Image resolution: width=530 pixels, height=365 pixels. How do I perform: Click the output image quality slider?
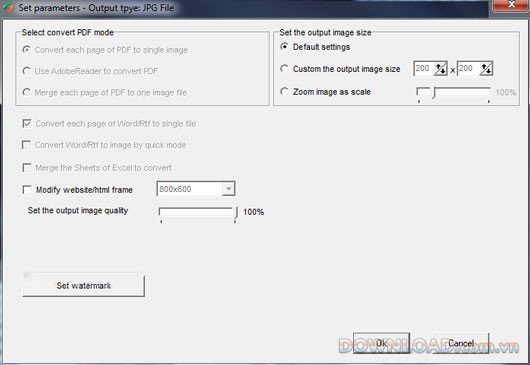pyautogui.click(x=198, y=214)
